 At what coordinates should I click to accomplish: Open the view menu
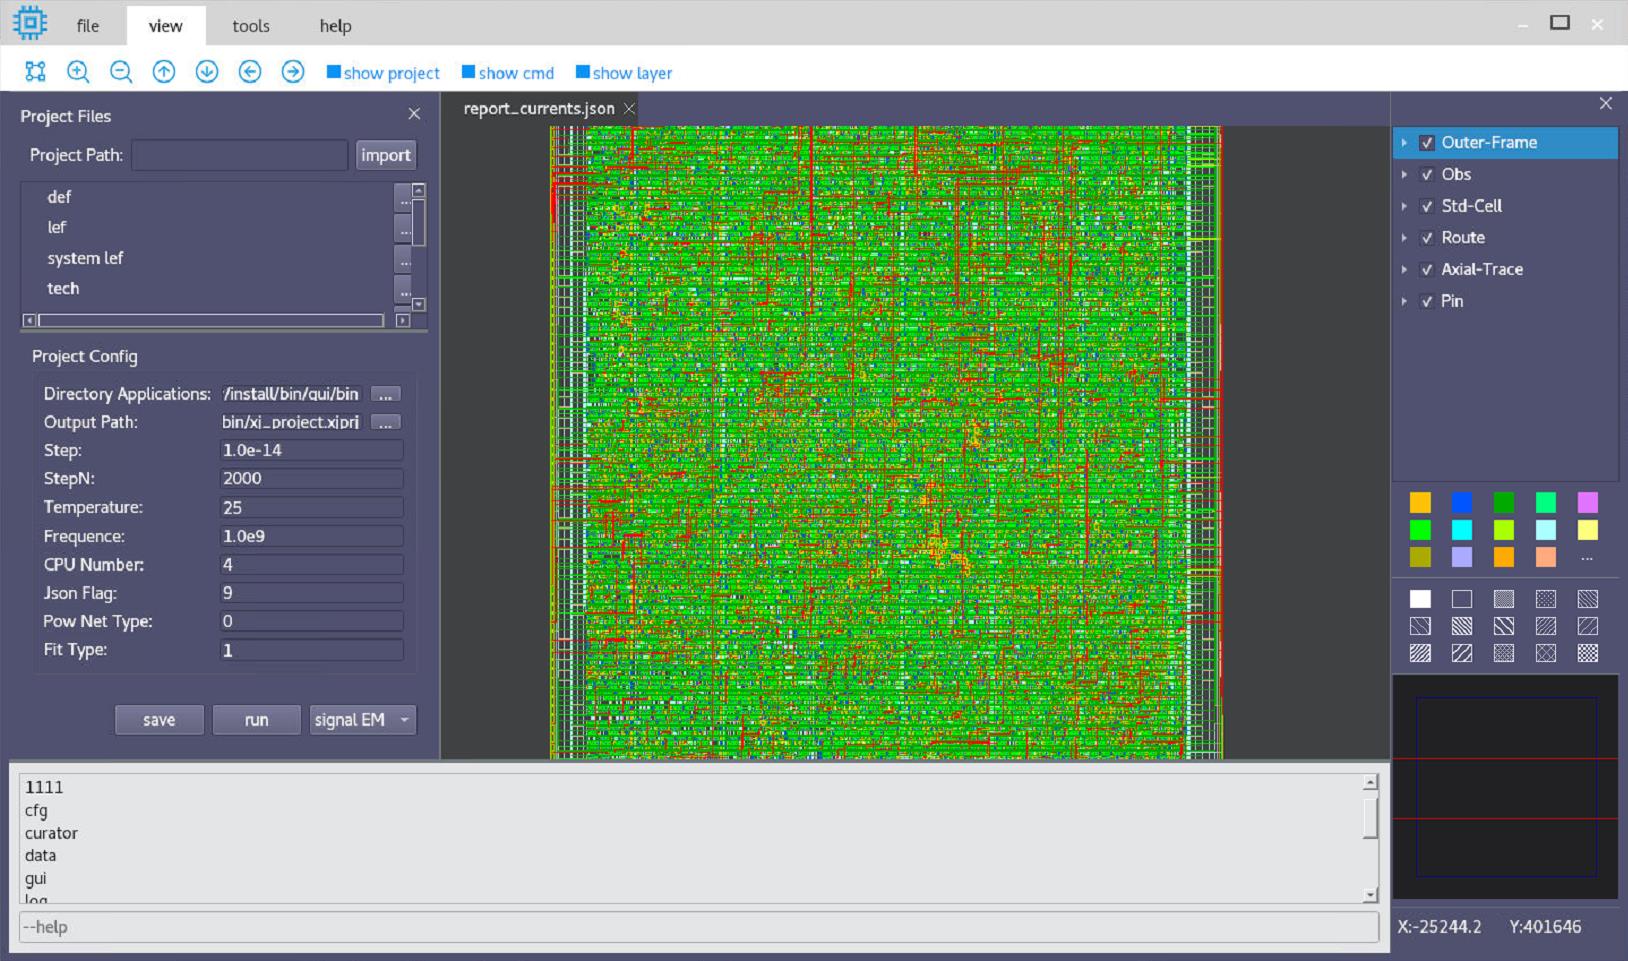[x=166, y=26]
